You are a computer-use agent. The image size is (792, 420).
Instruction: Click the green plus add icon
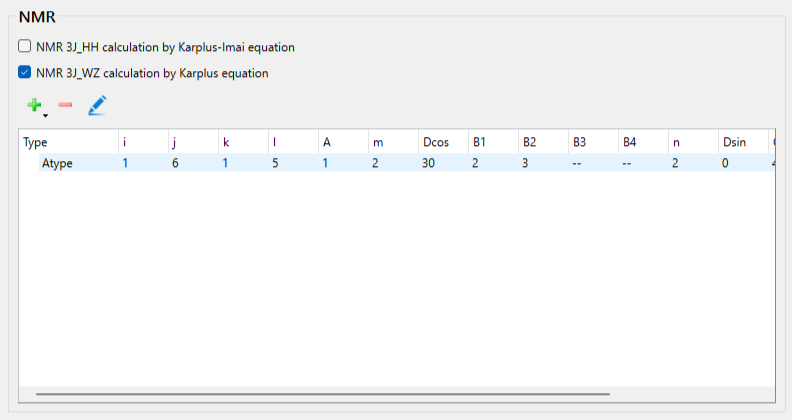[x=34, y=104]
